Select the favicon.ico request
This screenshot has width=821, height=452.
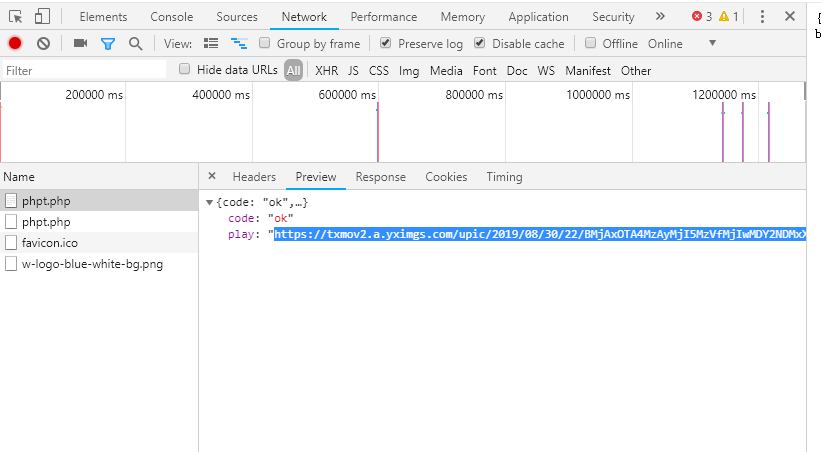50,243
